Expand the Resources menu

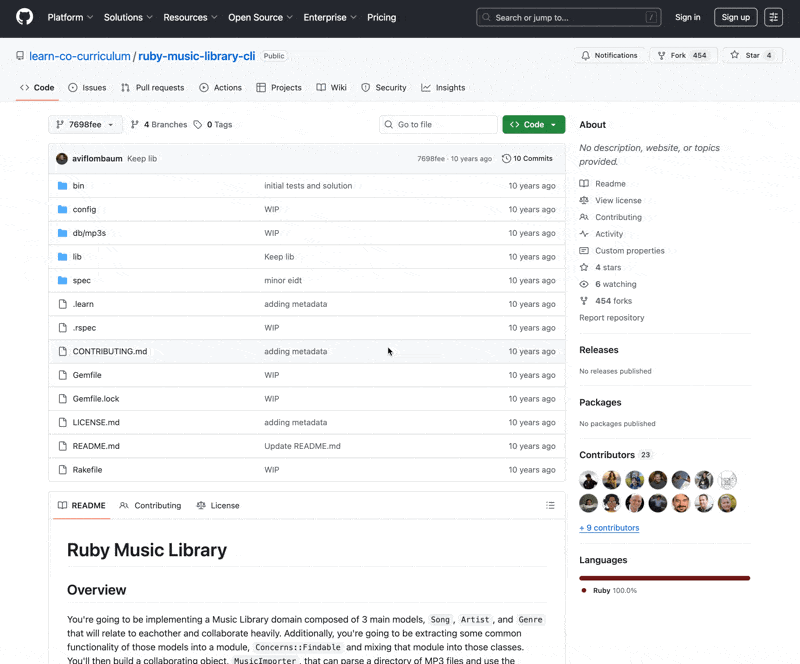point(190,17)
